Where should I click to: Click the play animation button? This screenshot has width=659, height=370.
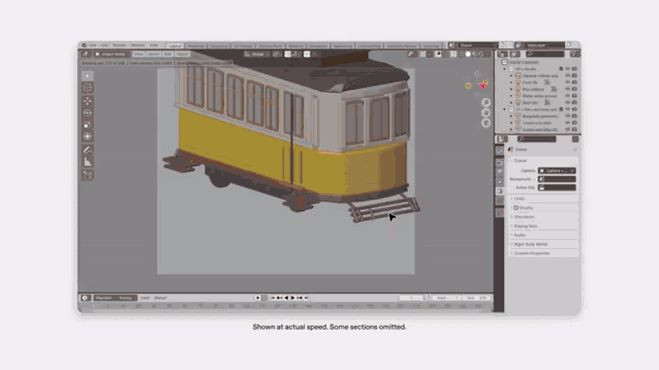[x=293, y=298]
